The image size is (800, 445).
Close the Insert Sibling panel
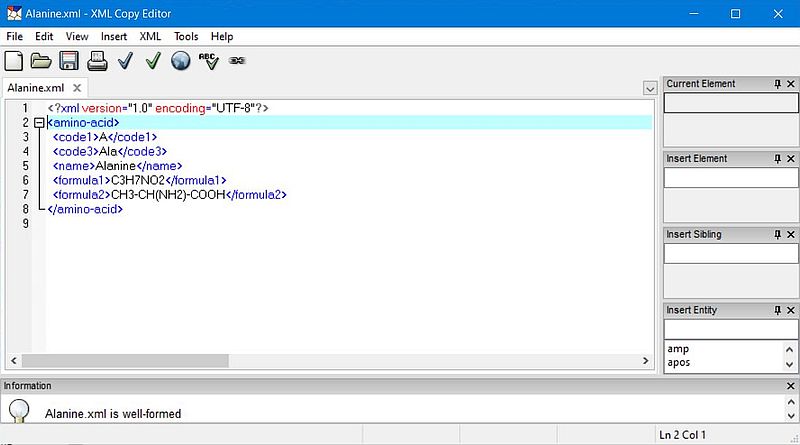(x=791, y=234)
